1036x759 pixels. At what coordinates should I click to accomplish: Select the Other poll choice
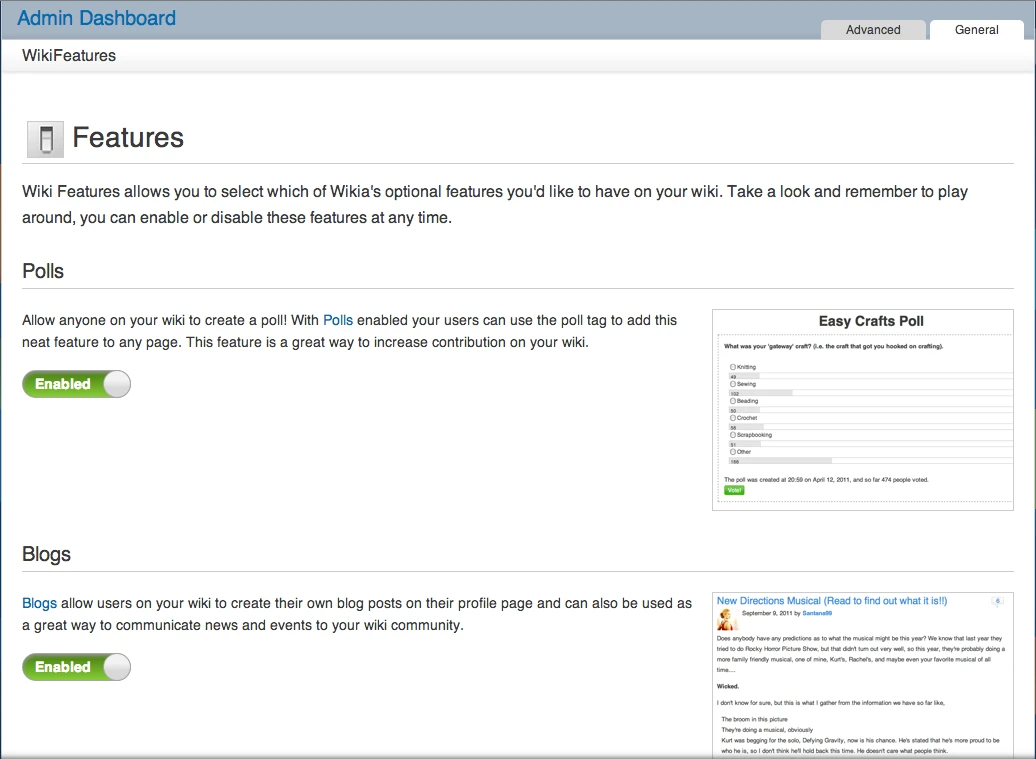point(733,452)
